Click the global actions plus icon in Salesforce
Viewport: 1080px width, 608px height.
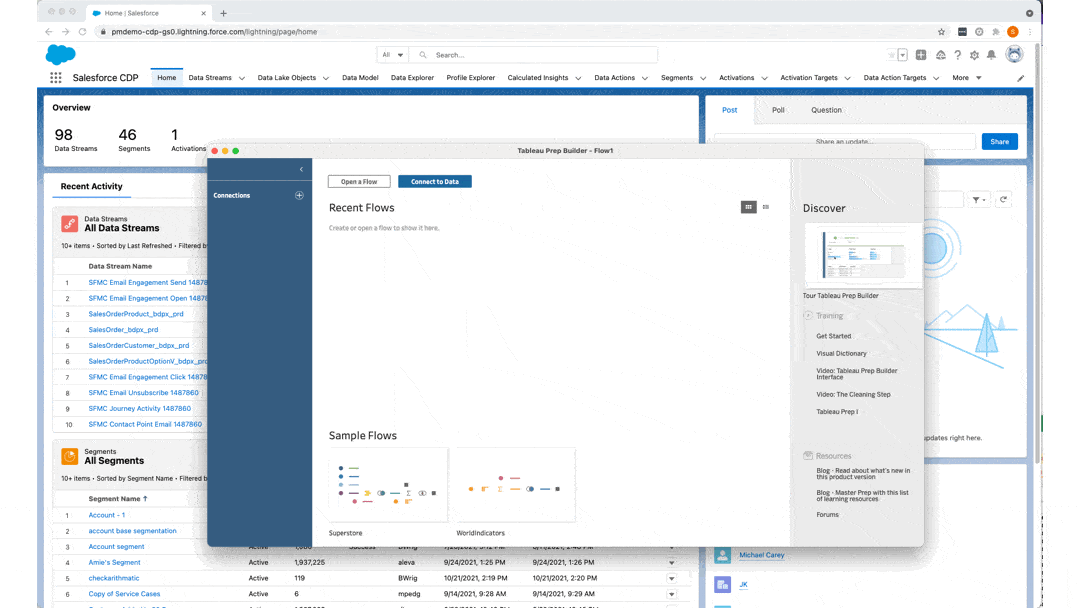coord(921,55)
